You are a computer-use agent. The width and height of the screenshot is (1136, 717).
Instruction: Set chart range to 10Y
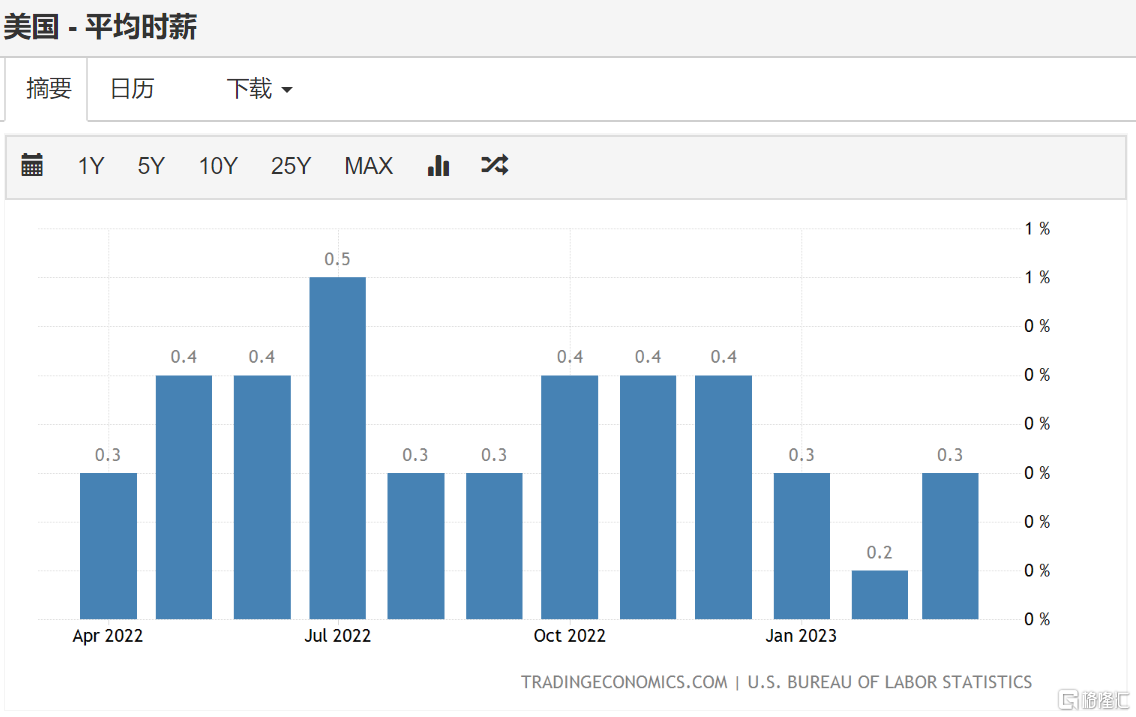click(x=218, y=166)
